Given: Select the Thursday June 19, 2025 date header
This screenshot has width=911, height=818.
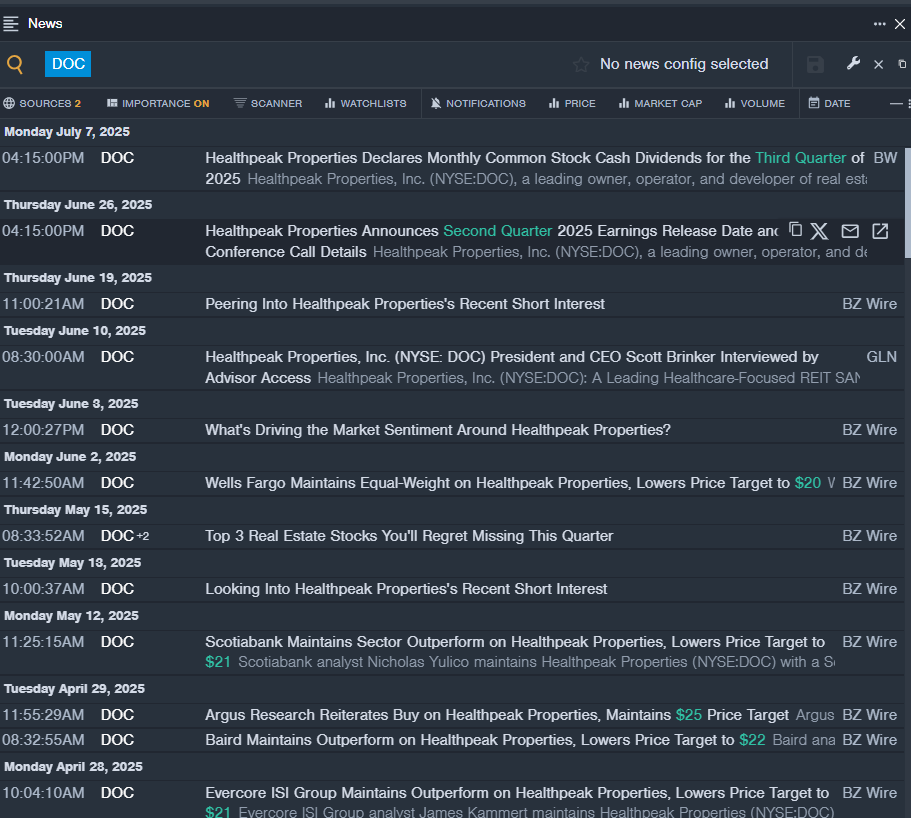Looking at the screenshot, I should point(78,278).
